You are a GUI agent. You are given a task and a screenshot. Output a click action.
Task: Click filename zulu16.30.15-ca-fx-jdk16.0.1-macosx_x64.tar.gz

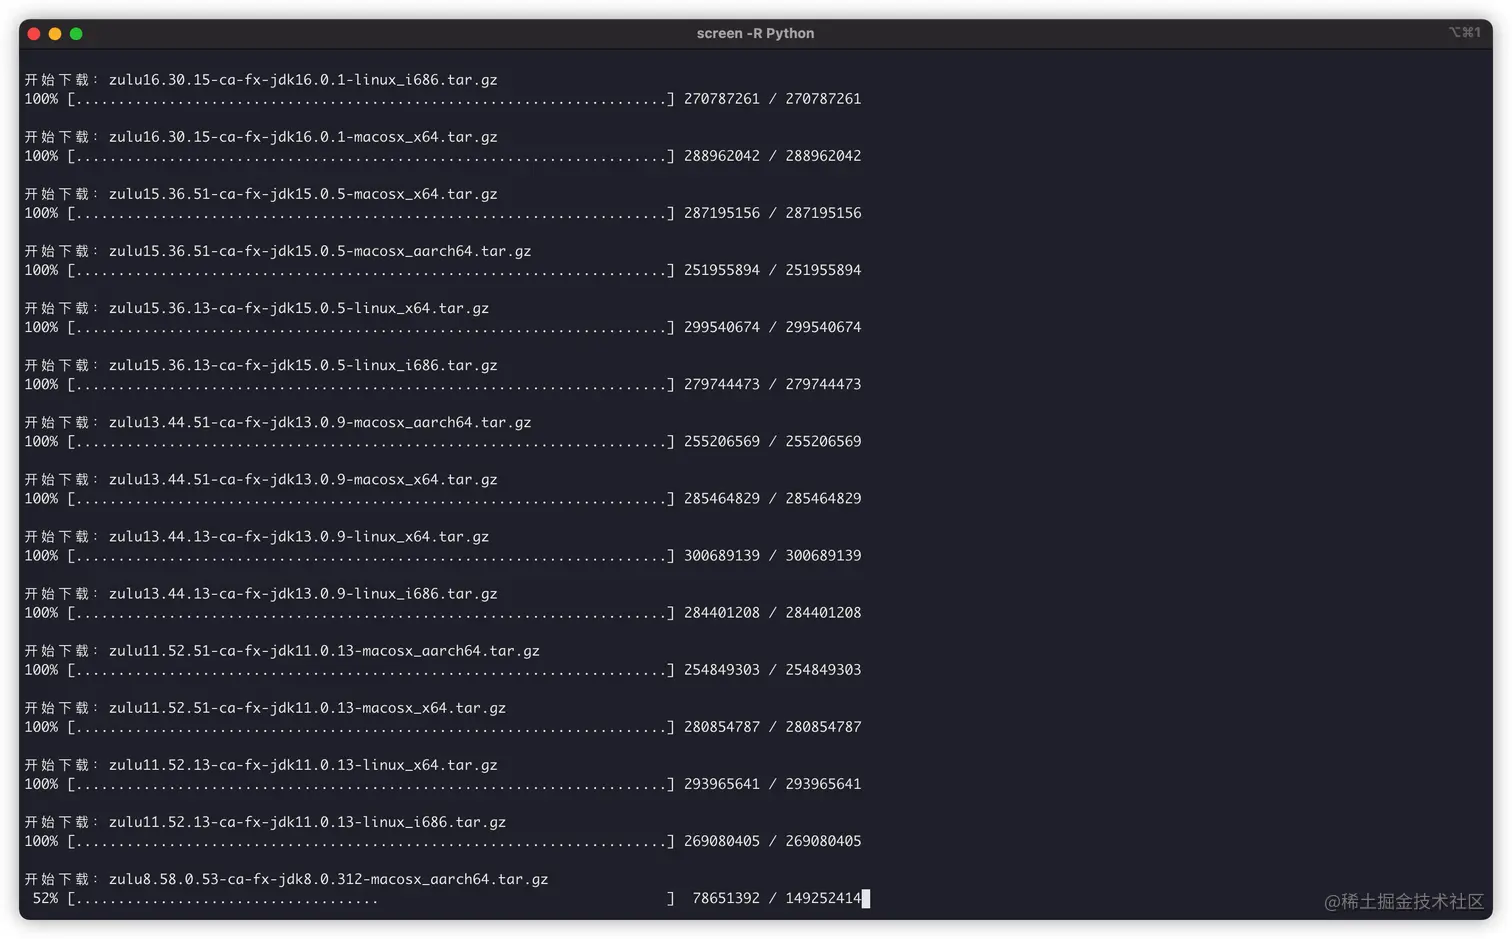pos(303,137)
